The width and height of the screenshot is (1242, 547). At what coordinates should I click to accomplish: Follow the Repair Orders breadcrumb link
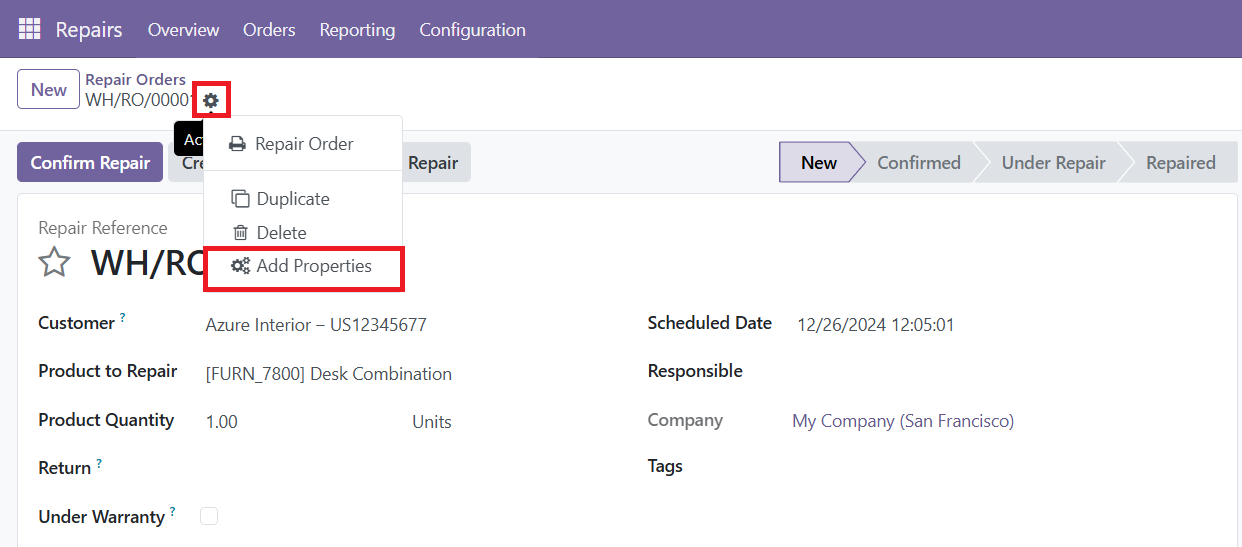[135, 80]
